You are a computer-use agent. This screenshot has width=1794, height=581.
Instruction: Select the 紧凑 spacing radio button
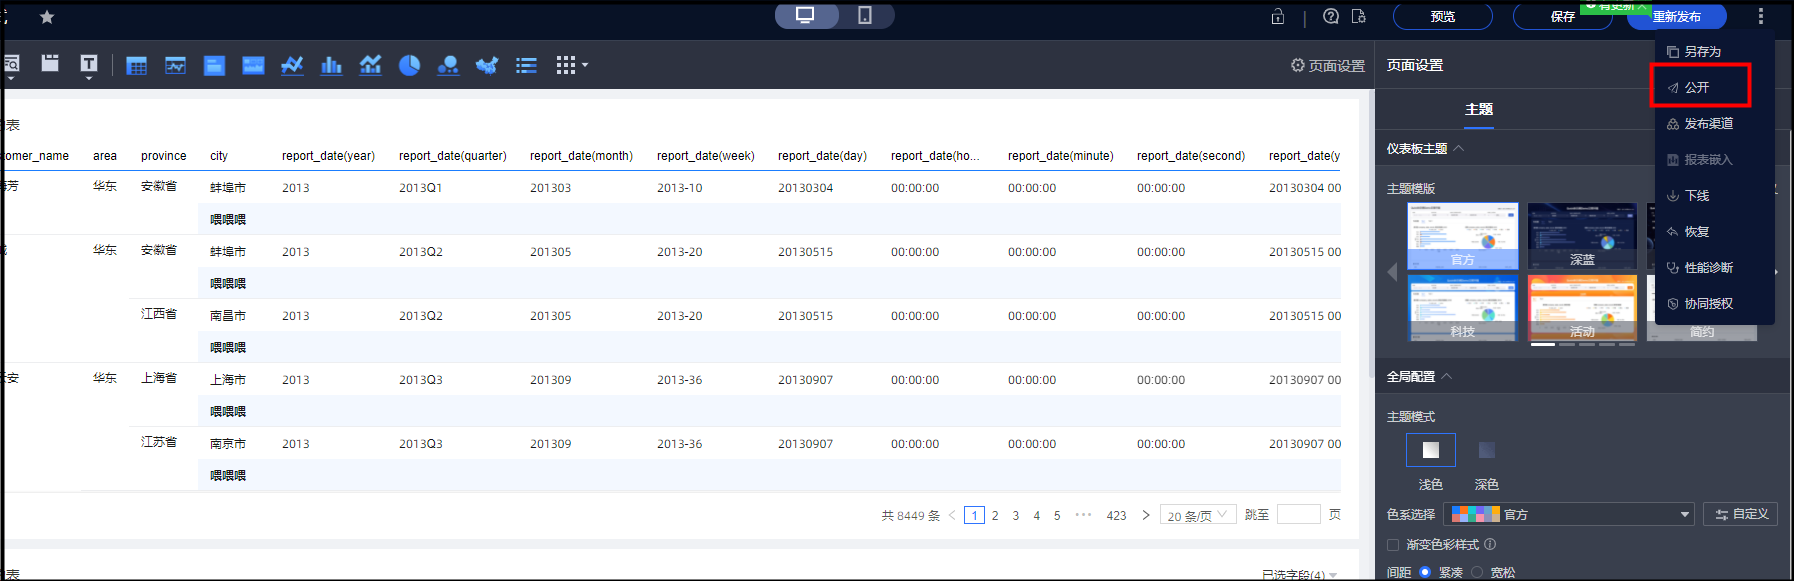(x=1425, y=572)
